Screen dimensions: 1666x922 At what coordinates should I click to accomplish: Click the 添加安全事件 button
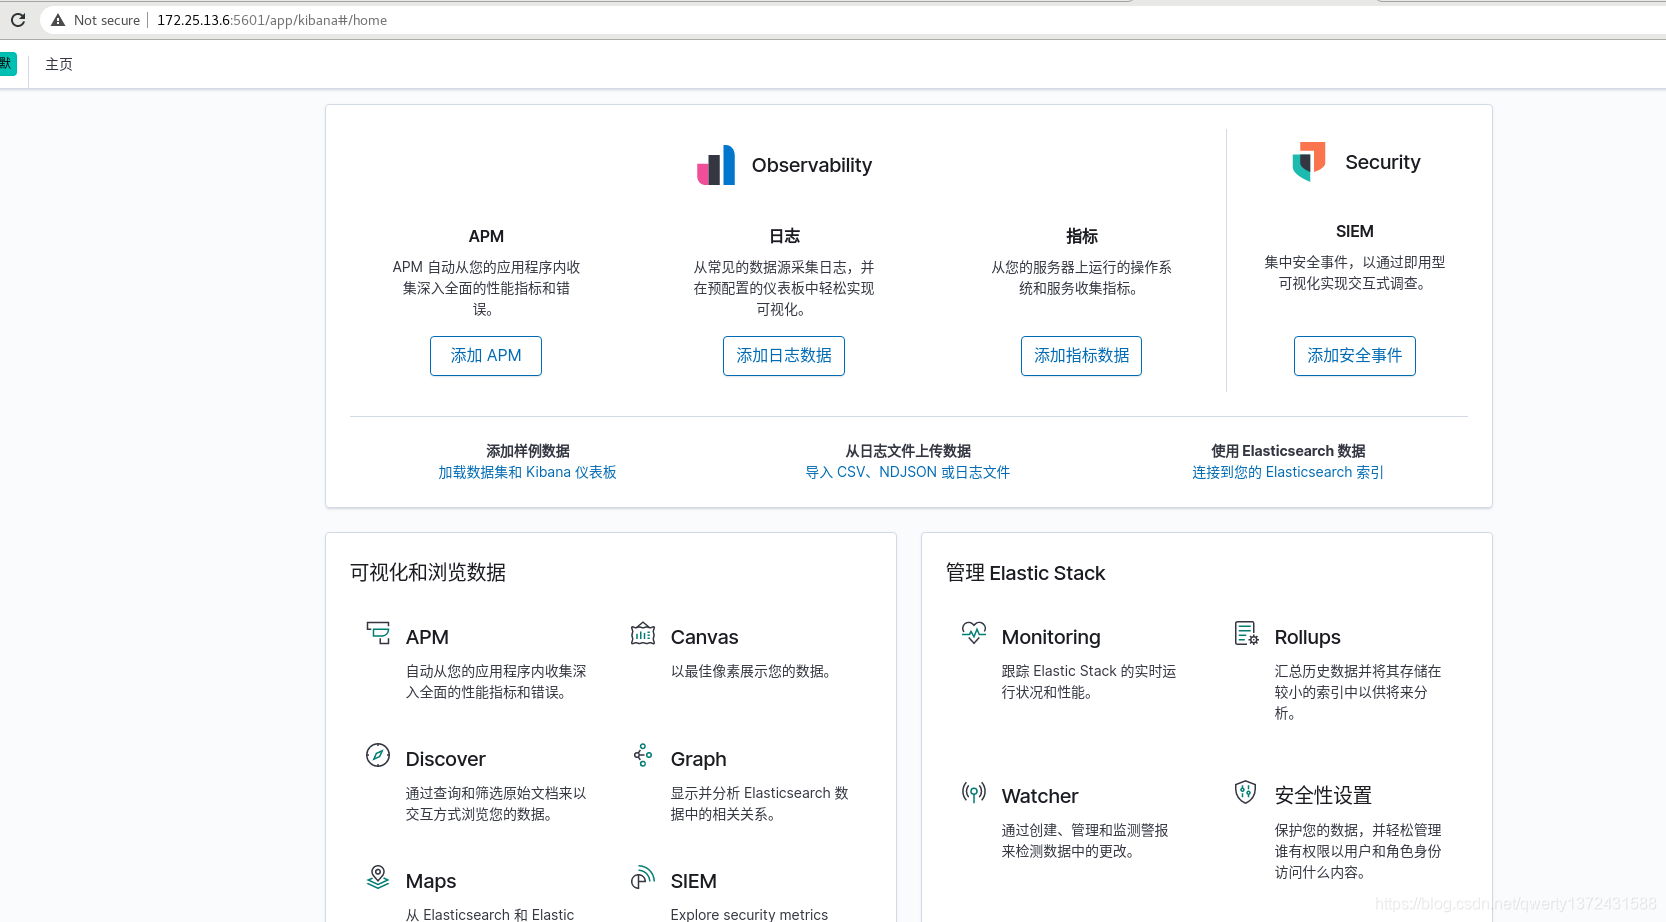[1355, 356]
